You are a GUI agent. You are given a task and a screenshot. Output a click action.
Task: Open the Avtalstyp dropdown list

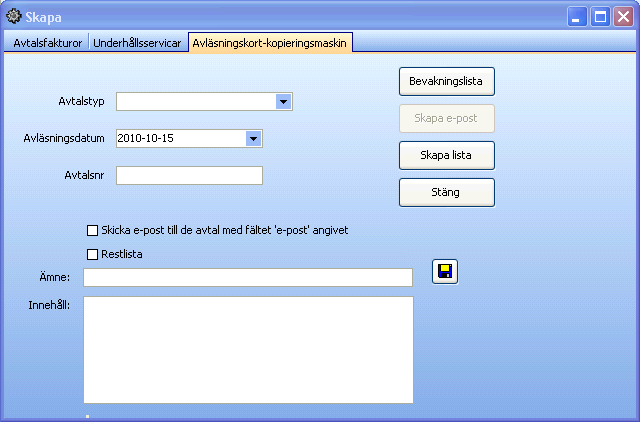coord(283,101)
